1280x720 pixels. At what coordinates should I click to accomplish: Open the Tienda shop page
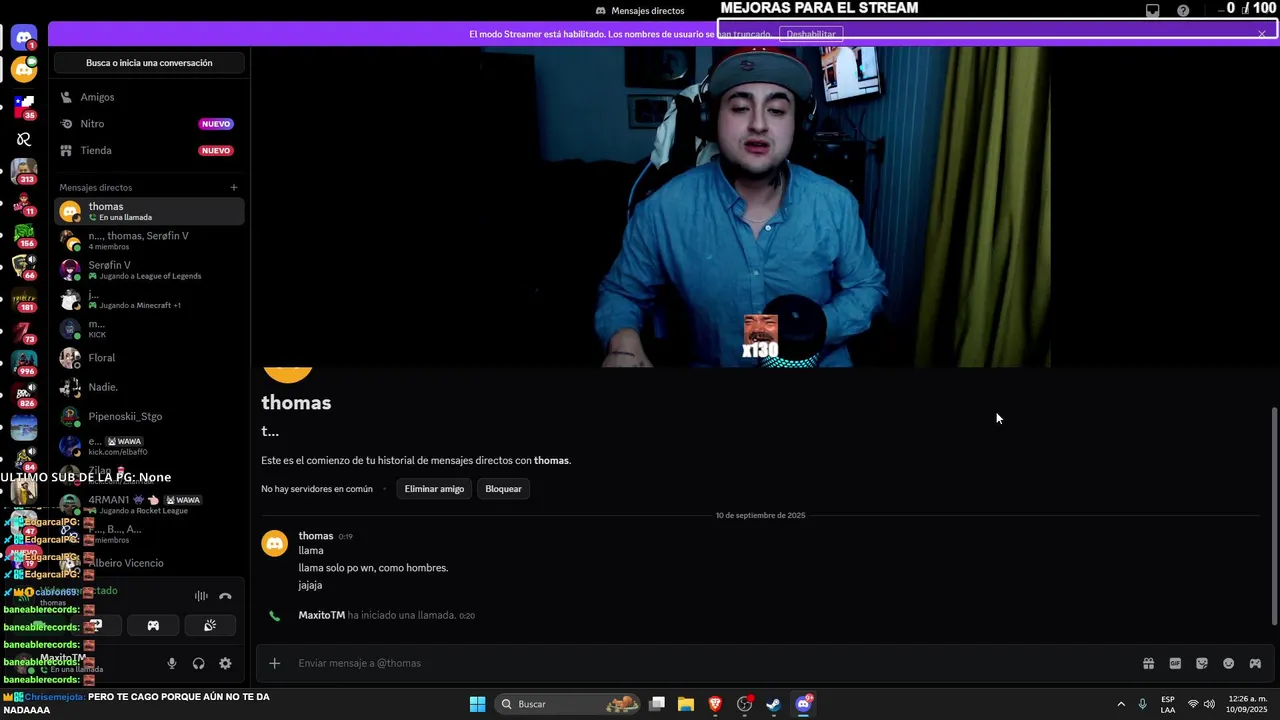(149, 150)
